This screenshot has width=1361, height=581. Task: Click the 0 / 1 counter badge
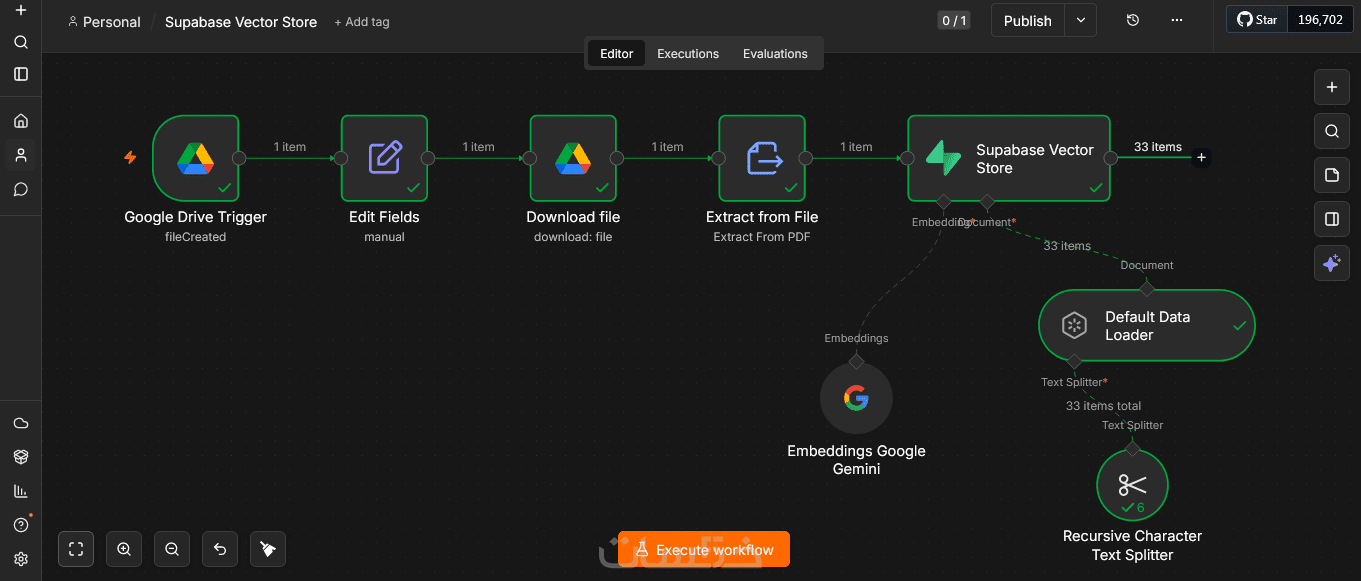(x=954, y=20)
